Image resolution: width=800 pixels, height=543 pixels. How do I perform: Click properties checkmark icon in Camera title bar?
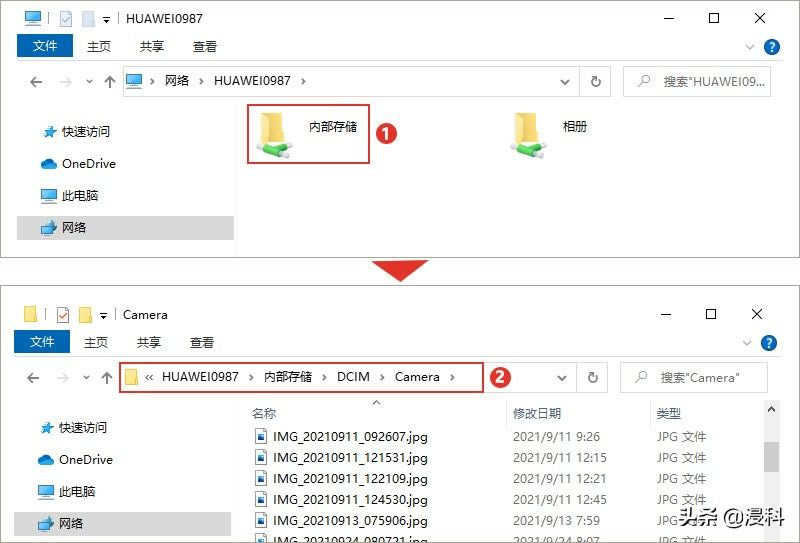tap(63, 315)
